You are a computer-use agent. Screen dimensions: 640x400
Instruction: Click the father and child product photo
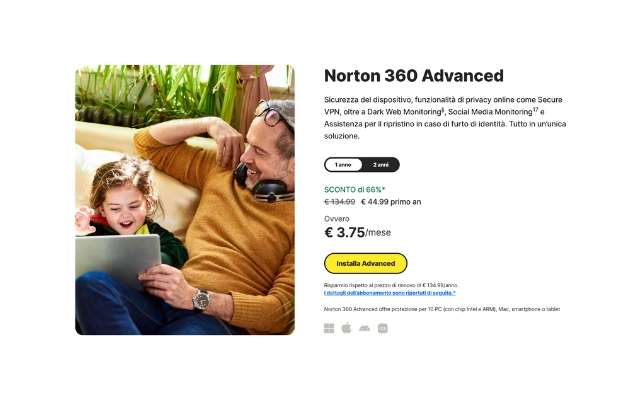185,200
